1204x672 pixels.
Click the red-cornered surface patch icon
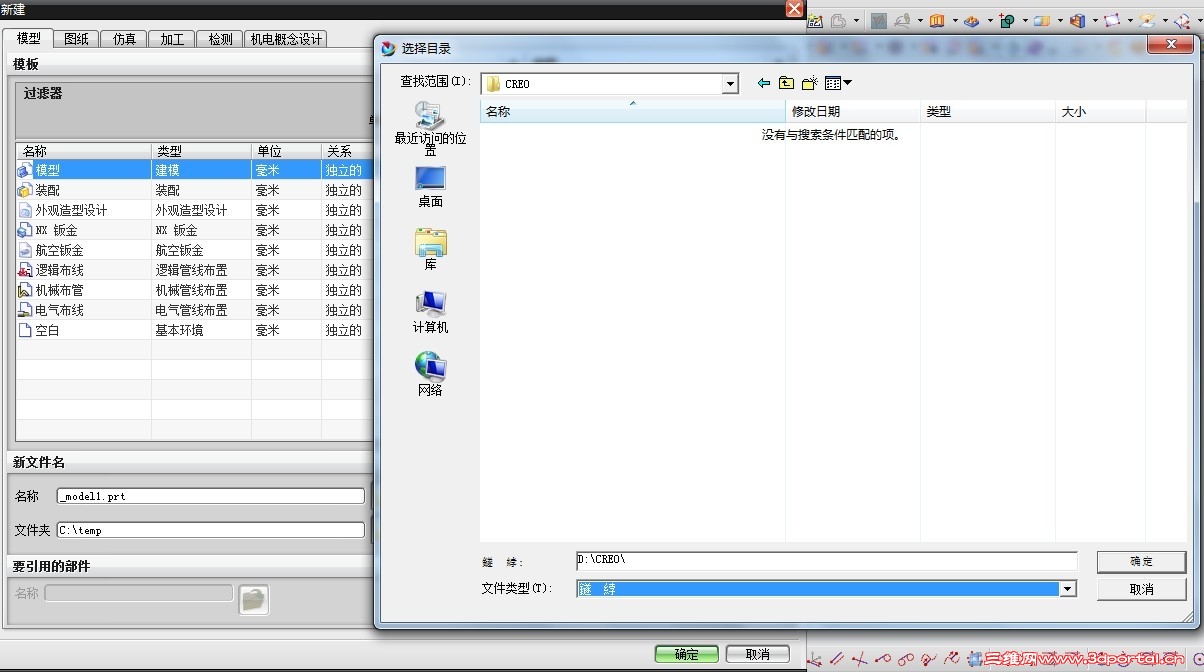1113,21
